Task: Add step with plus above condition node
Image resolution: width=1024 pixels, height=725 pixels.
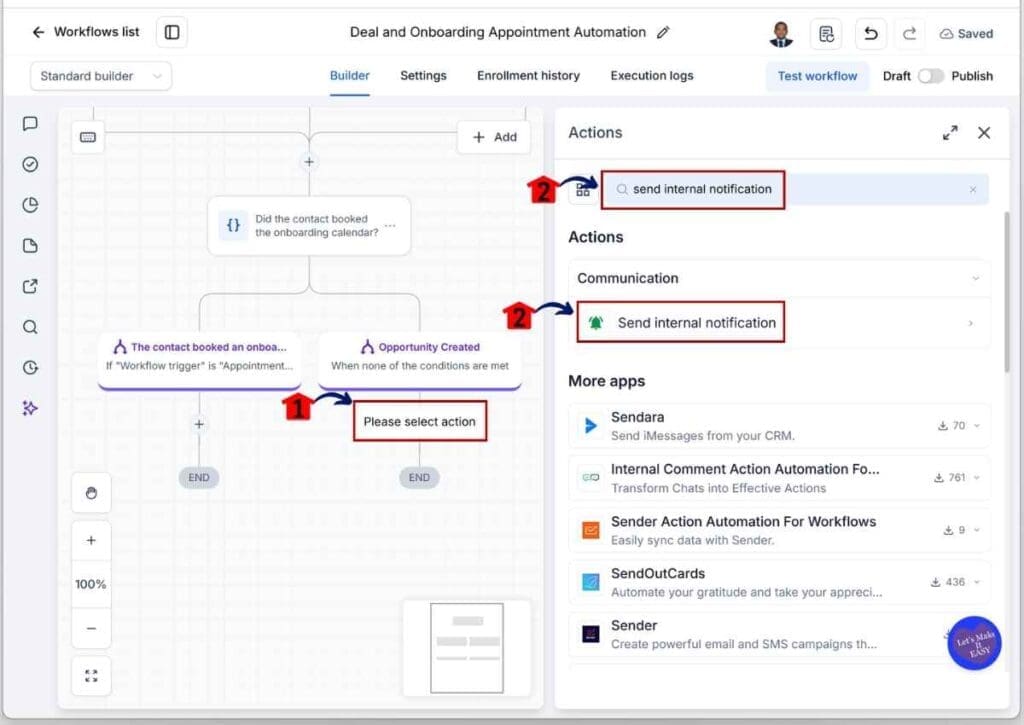Action: pyautogui.click(x=309, y=161)
